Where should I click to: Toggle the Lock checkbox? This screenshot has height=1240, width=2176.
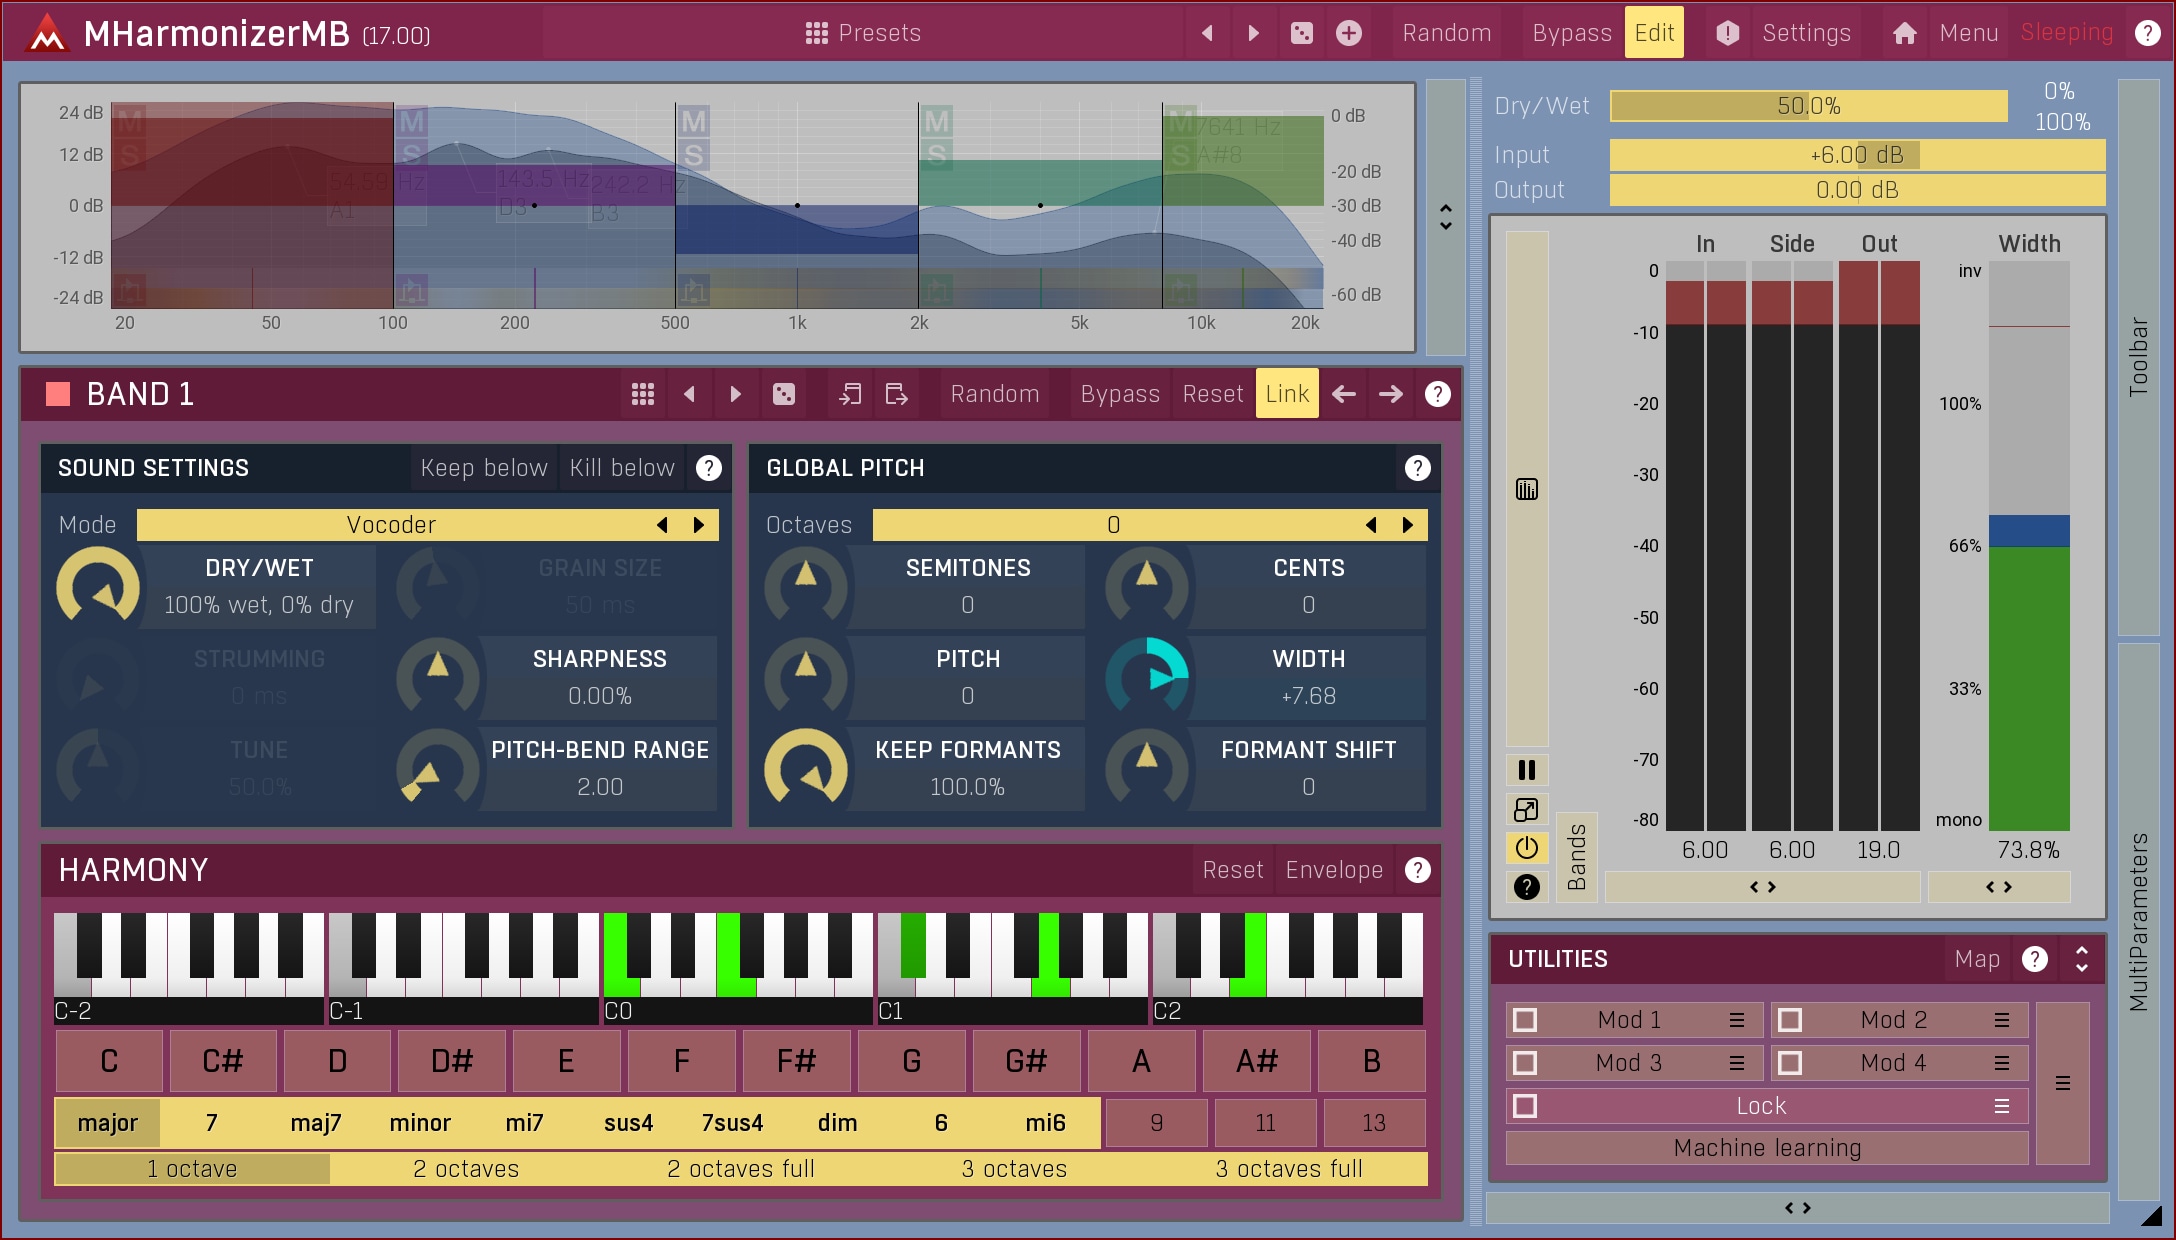point(1525,1106)
